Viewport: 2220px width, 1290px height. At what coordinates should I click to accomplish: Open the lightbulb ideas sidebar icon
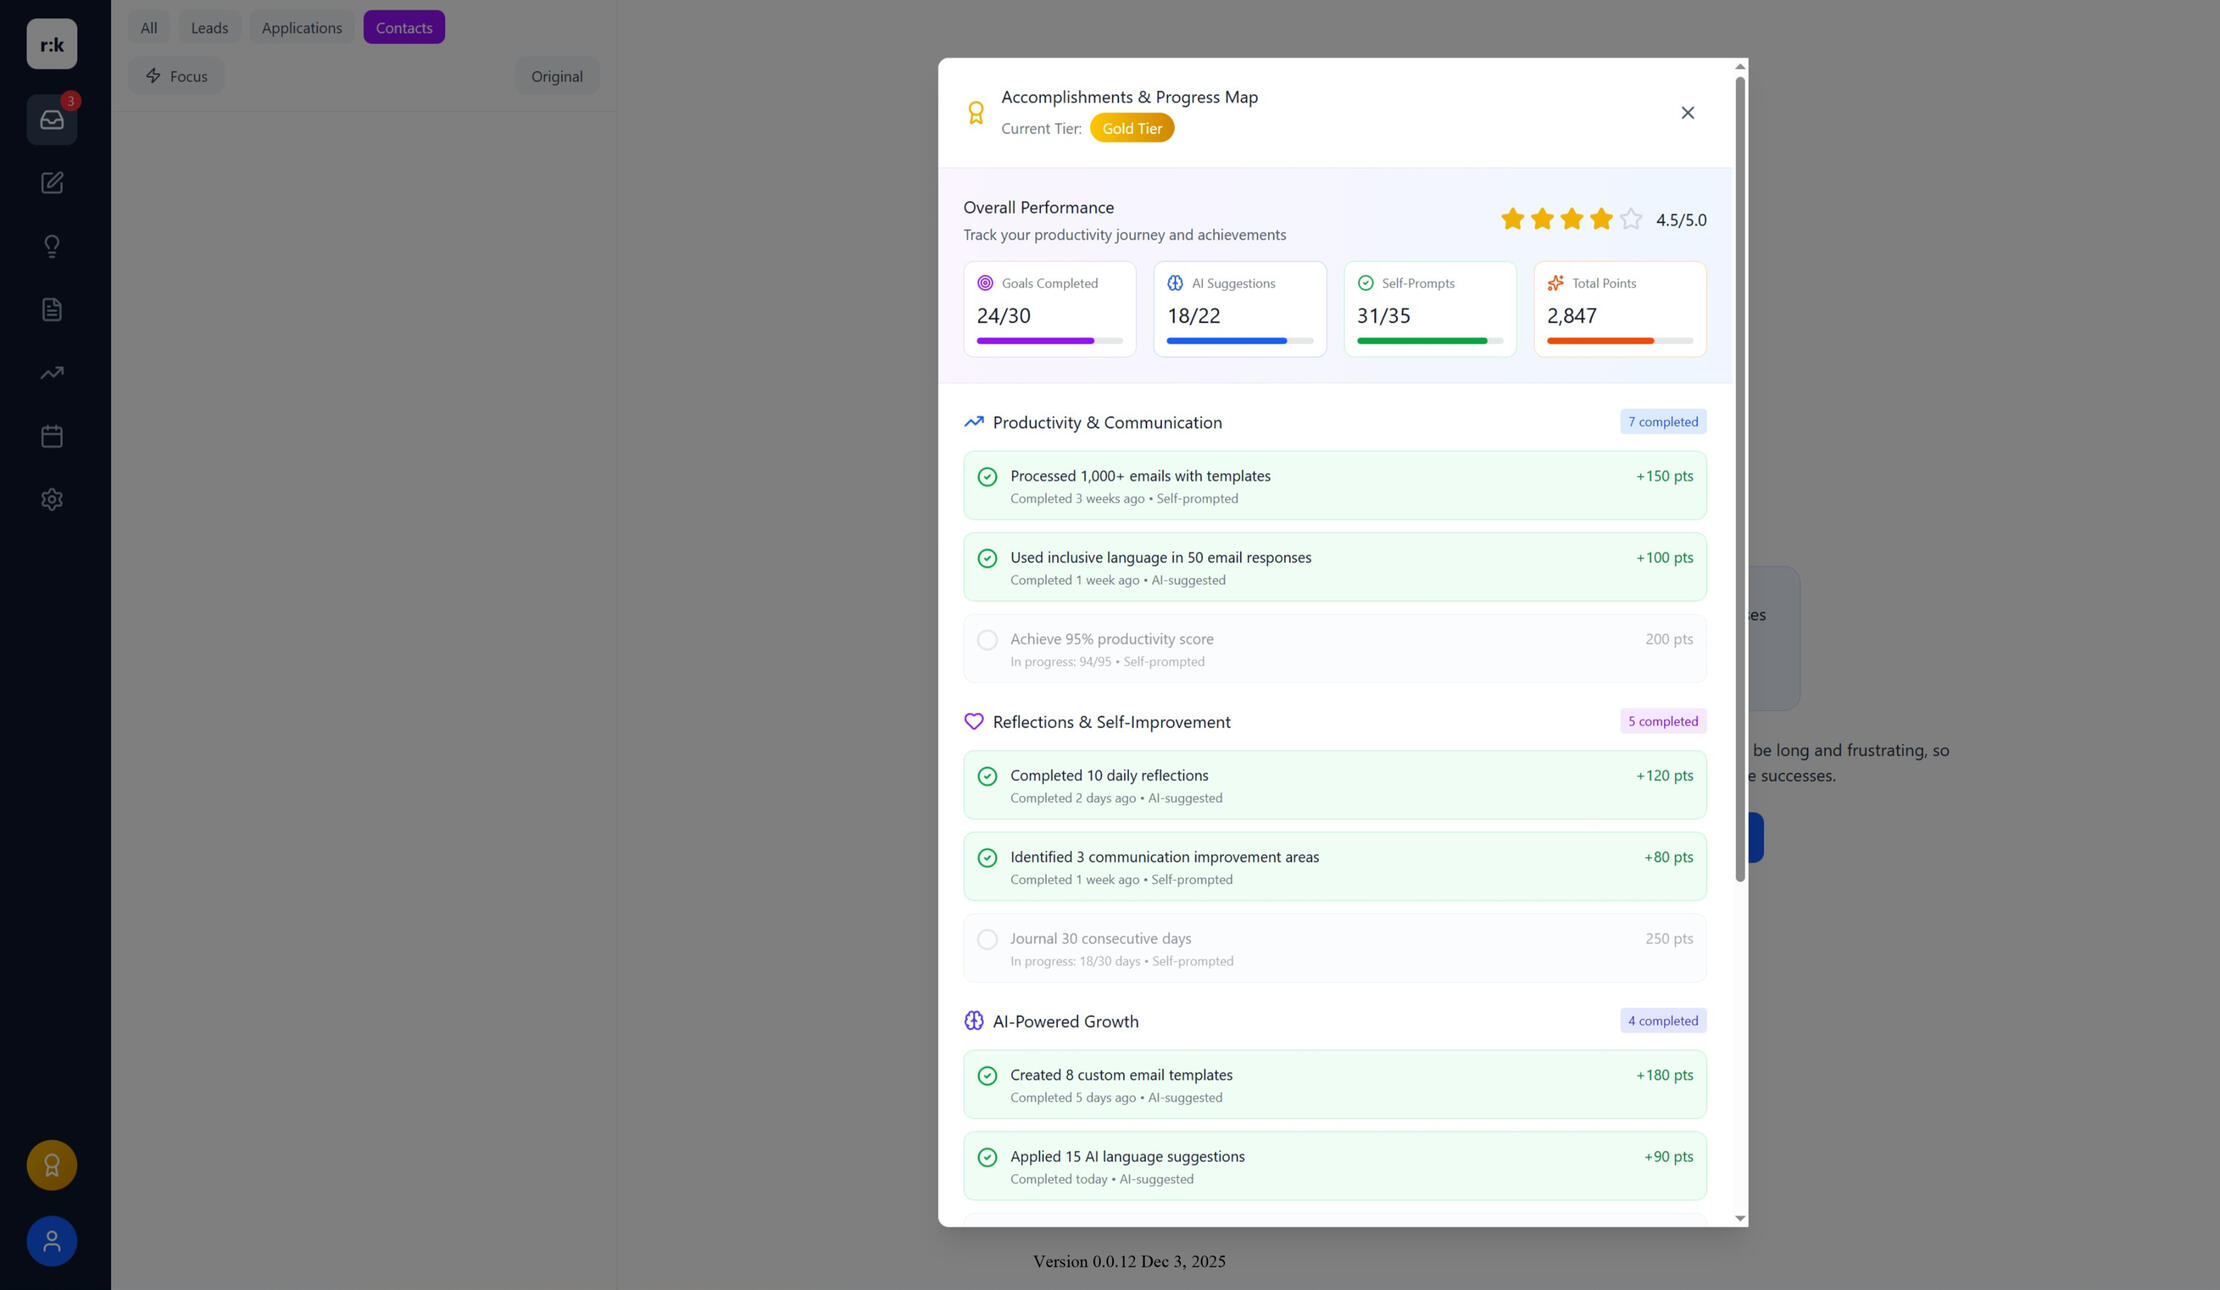coord(52,246)
